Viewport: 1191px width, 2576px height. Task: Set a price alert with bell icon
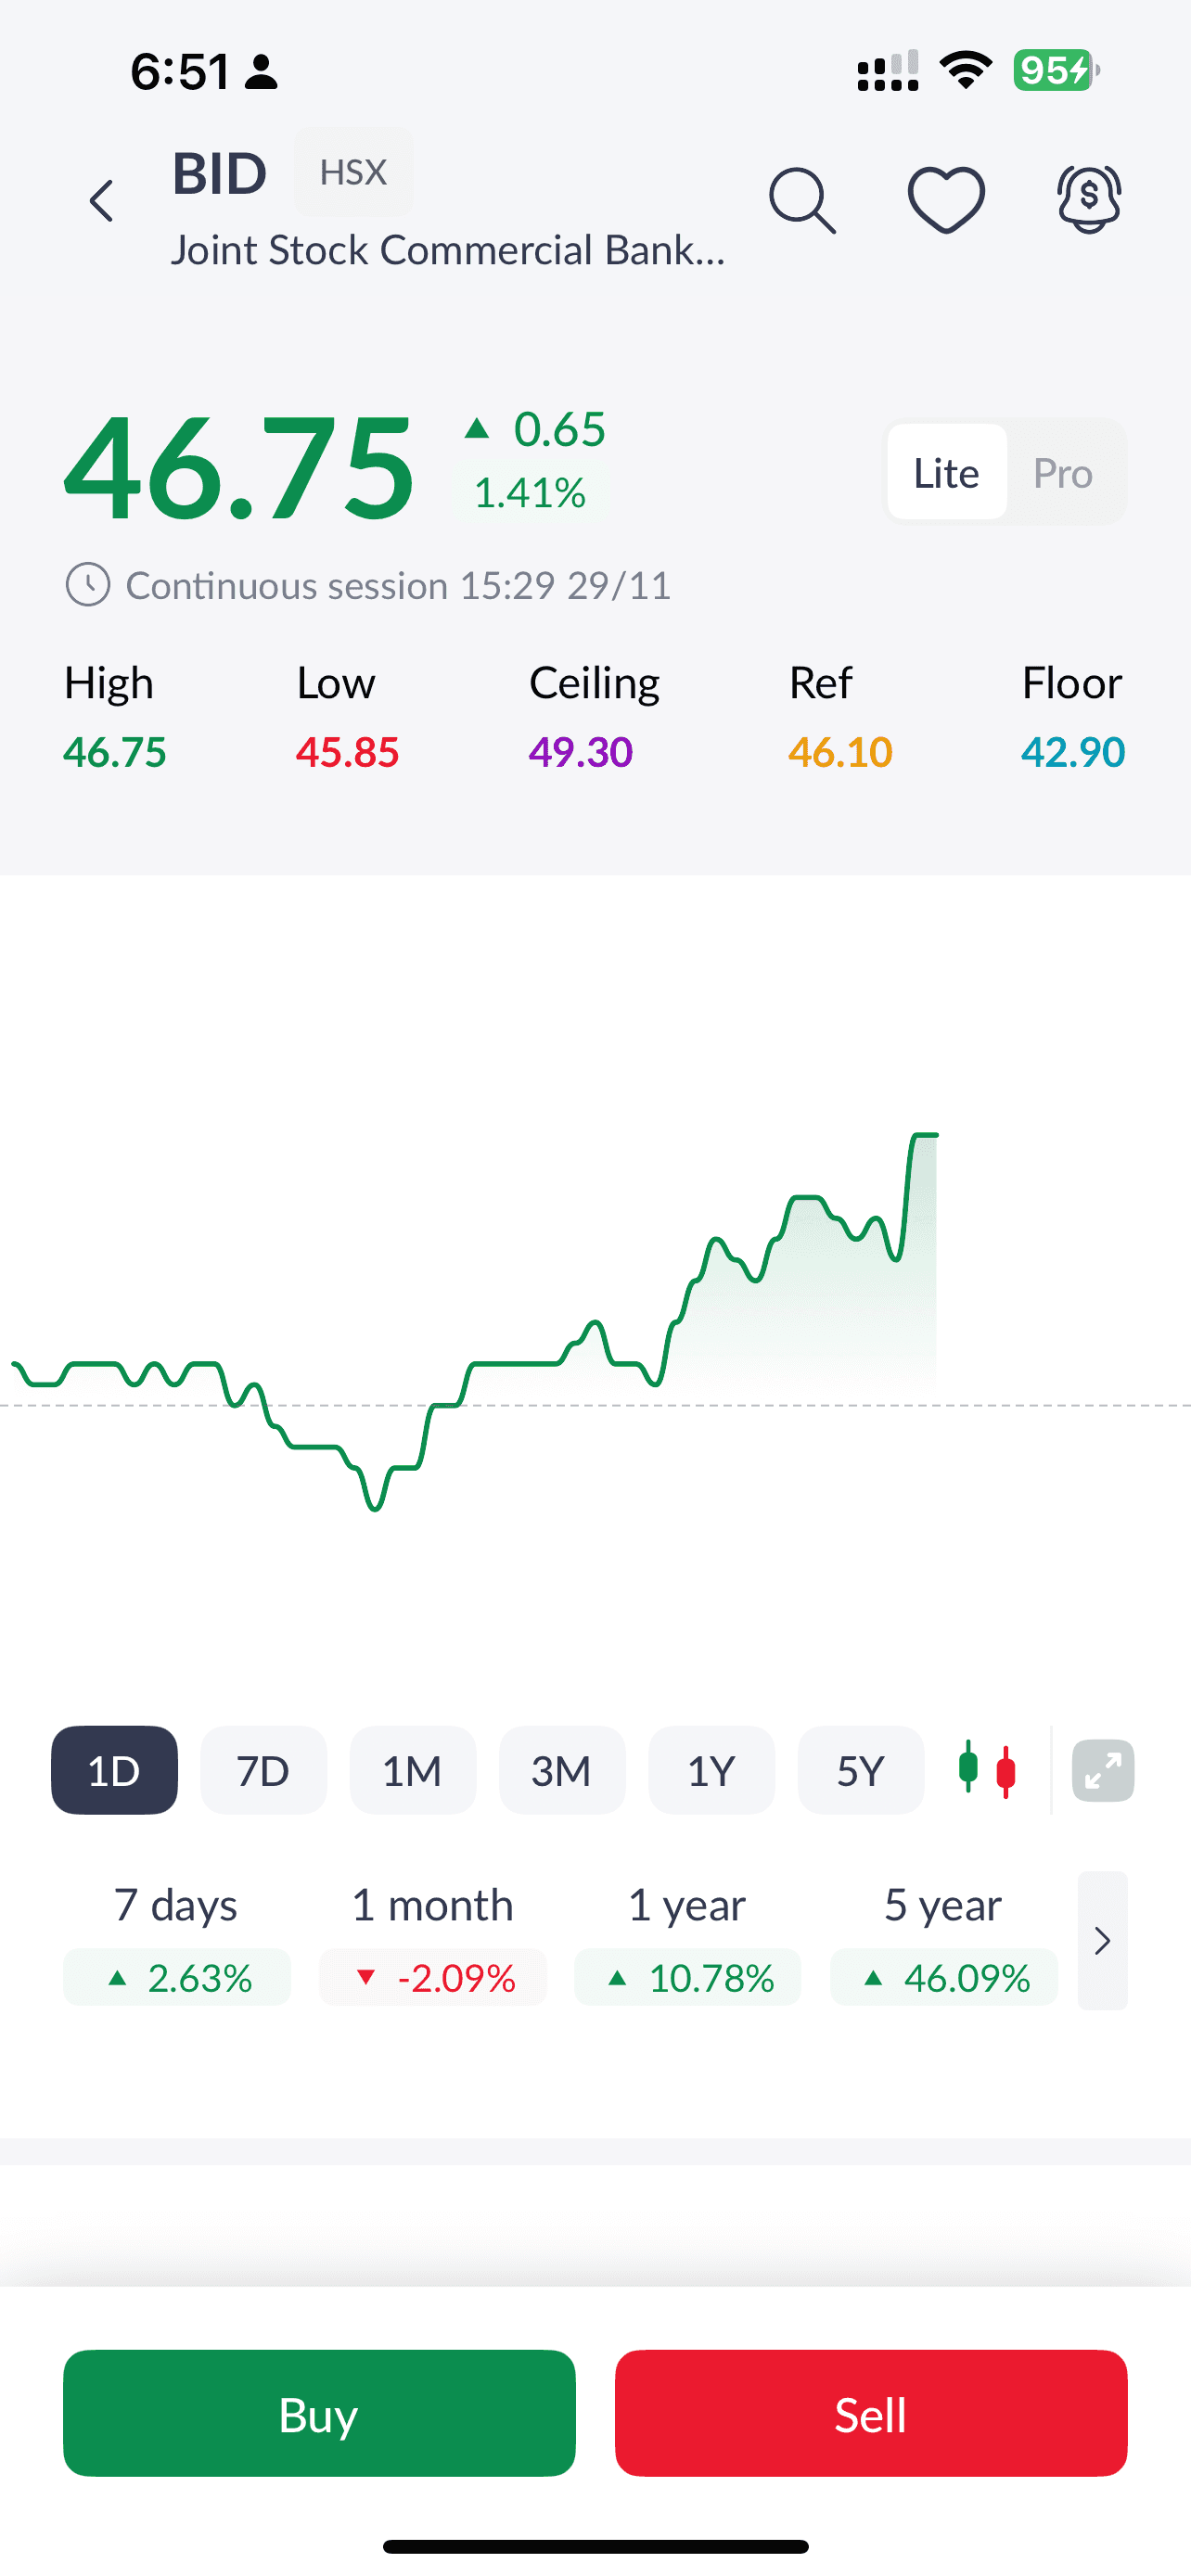point(1088,200)
